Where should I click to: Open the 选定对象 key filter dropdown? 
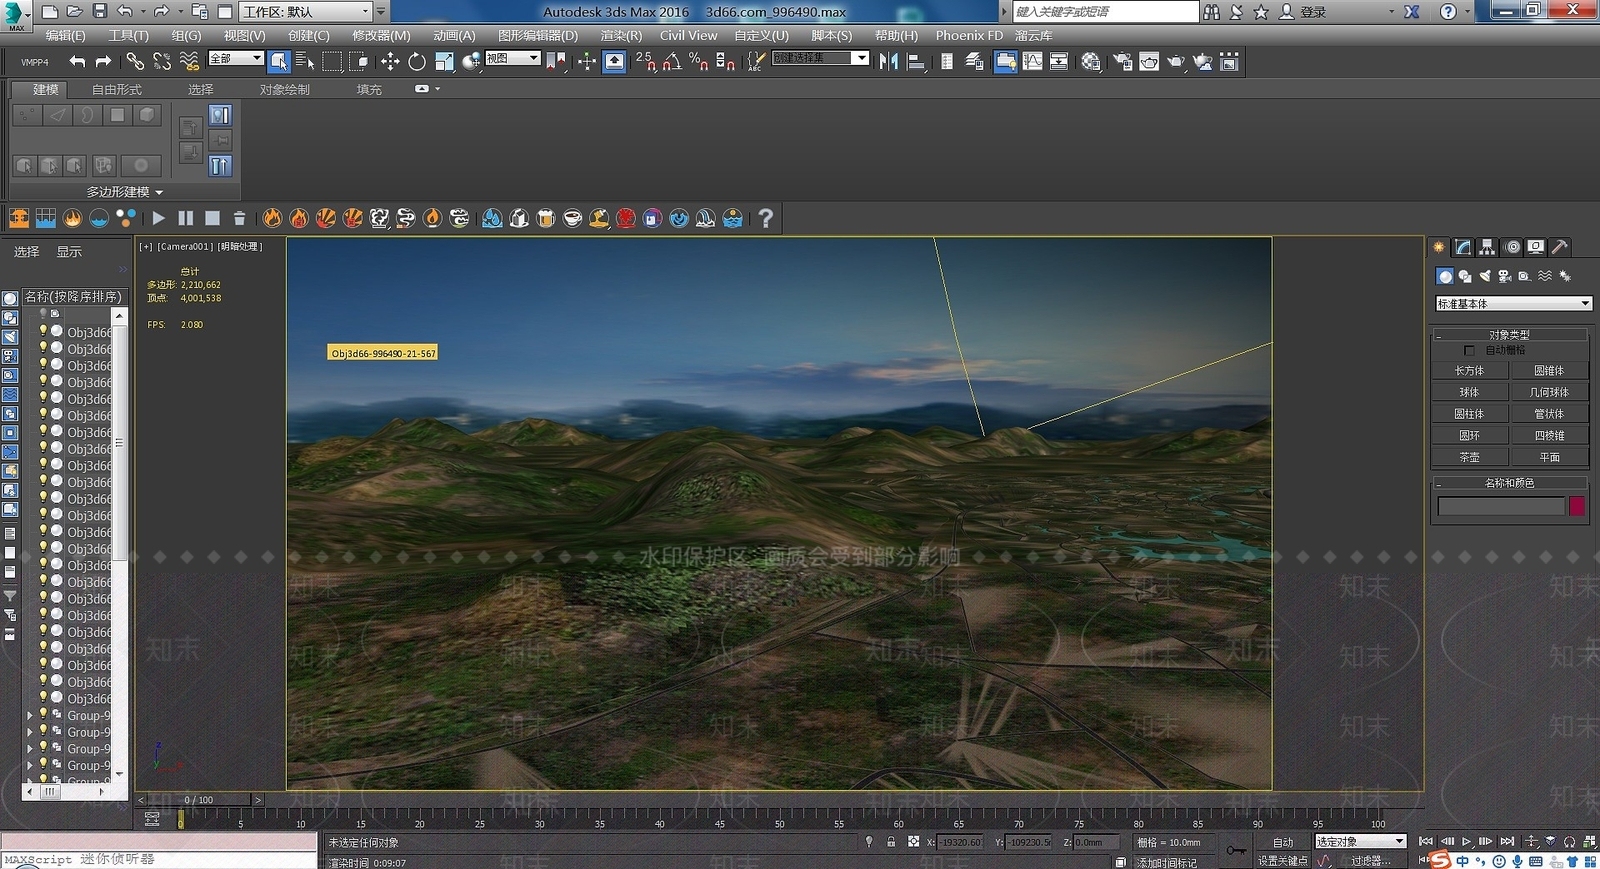click(1361, 842)
